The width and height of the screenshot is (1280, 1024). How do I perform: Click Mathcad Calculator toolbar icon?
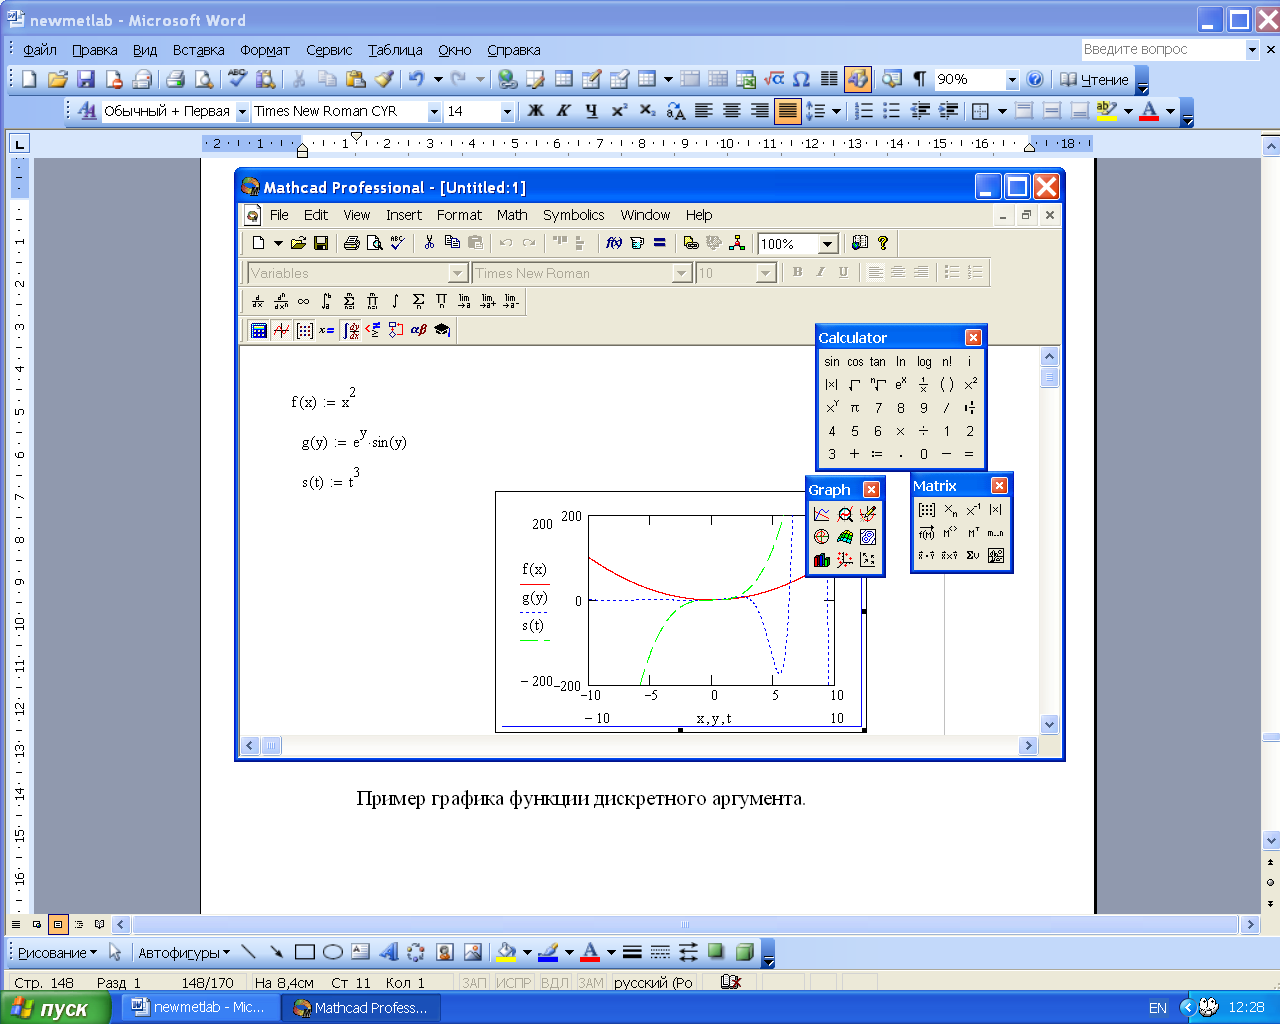[x=259, y=330]
